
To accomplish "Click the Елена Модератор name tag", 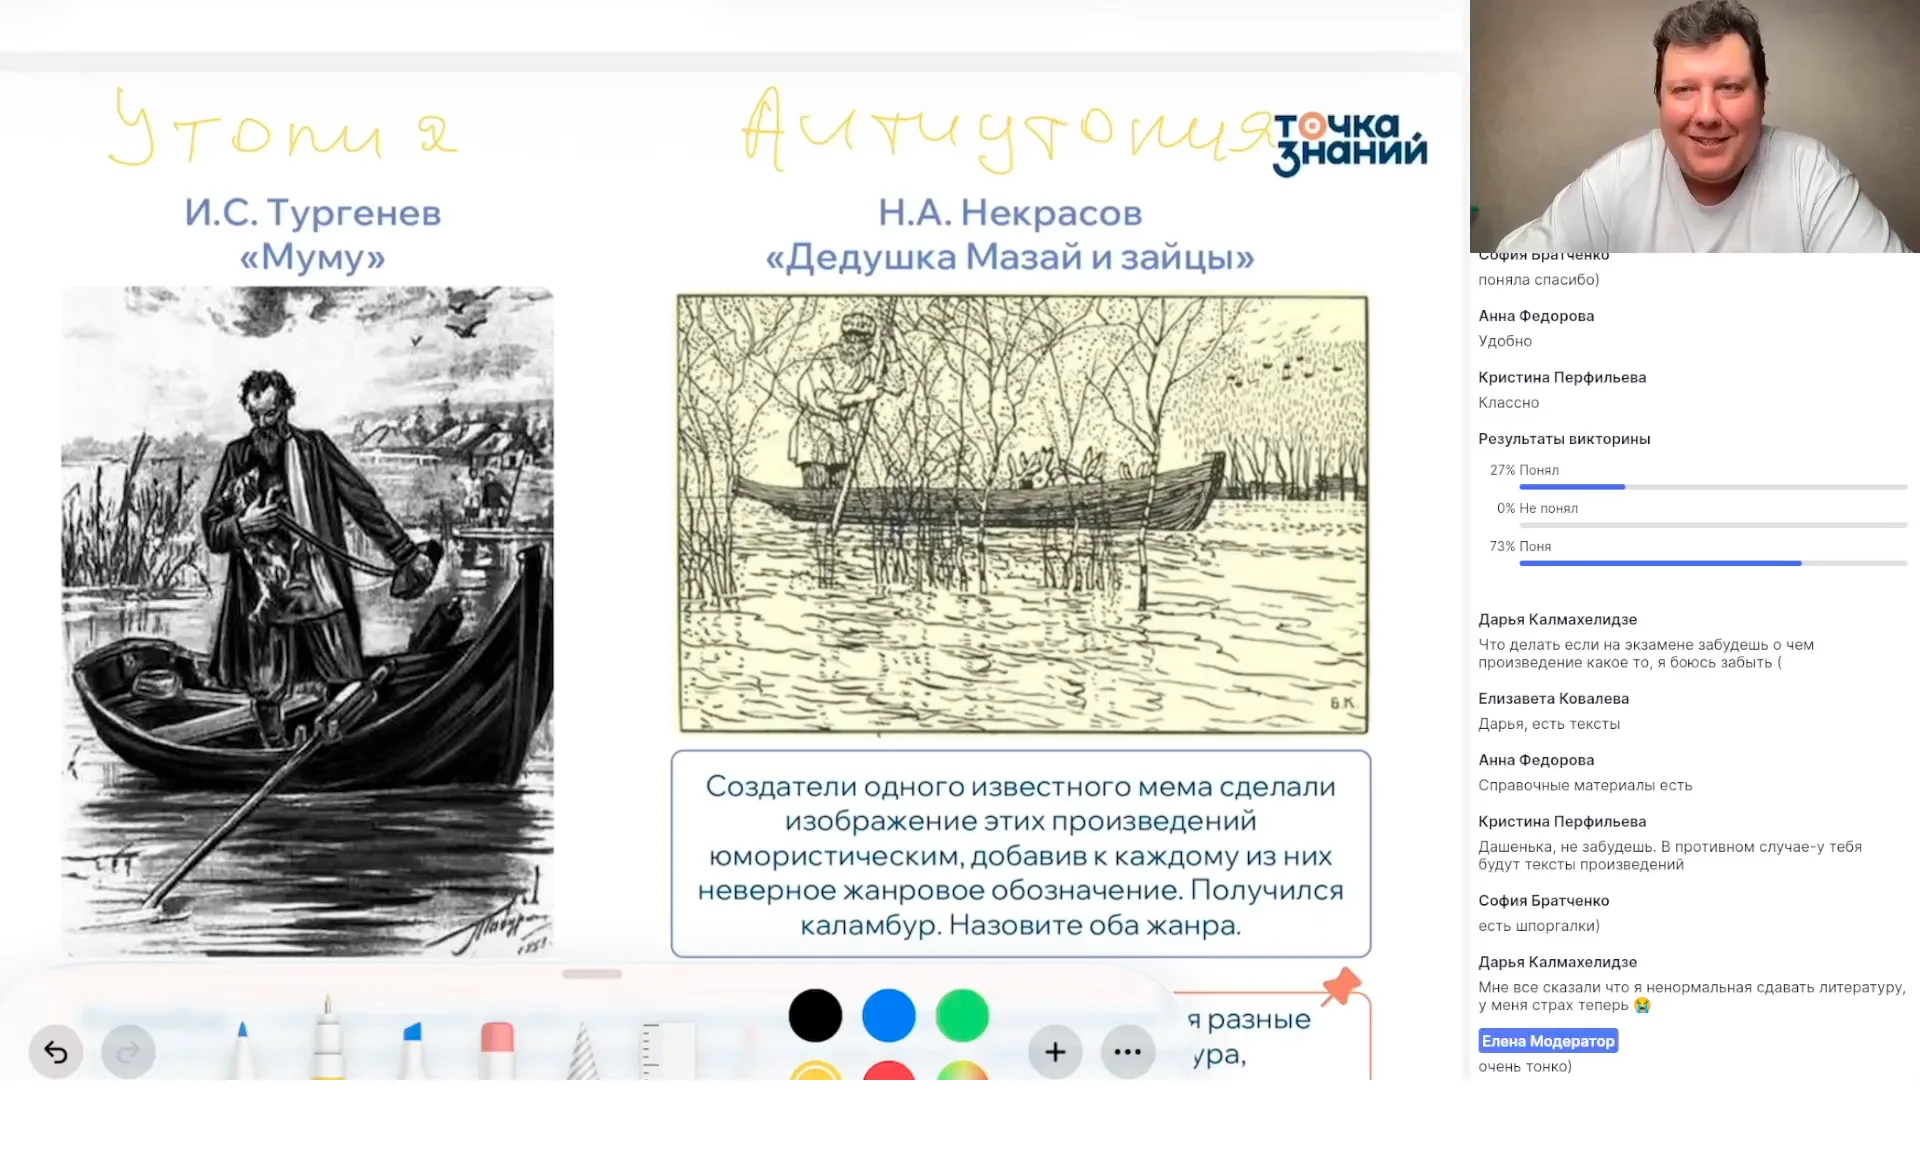I will (x=1548, y=1040).
